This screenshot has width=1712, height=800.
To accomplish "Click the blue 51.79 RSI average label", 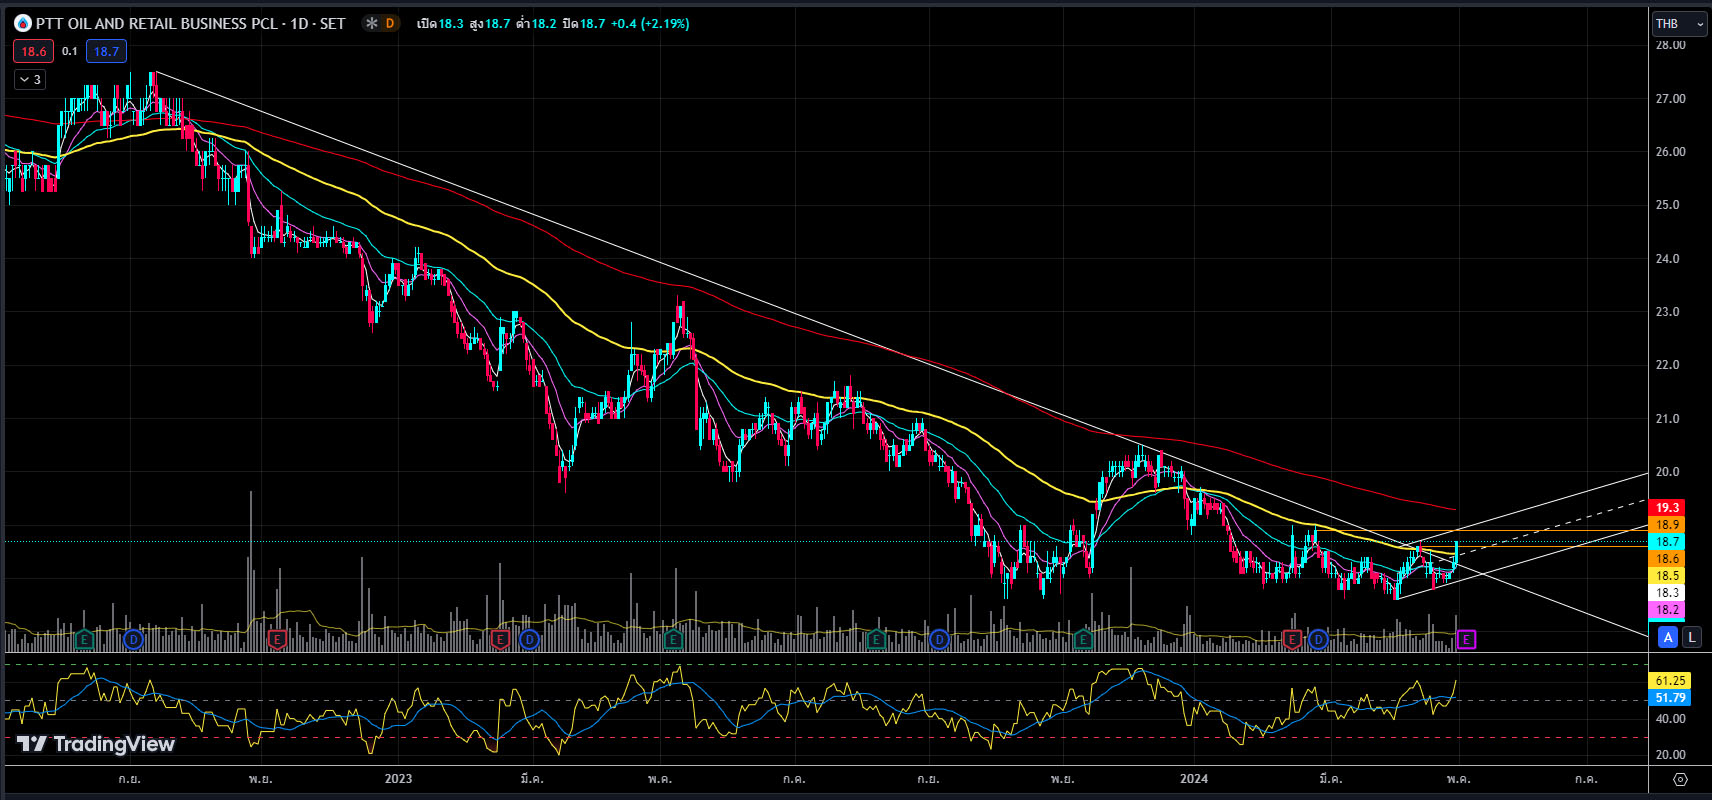I will point(1670,698).
